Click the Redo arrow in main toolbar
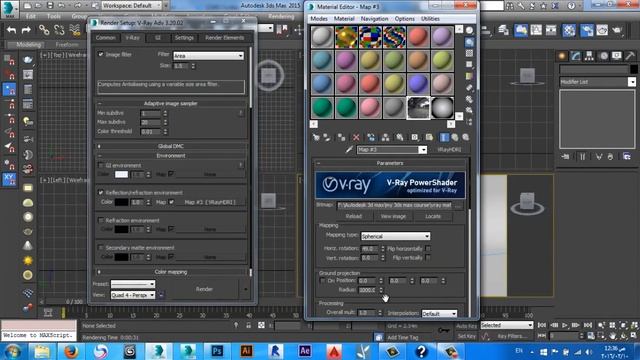Image resolution: width=640 pixels, height=360 pixels. click(26, 30)
